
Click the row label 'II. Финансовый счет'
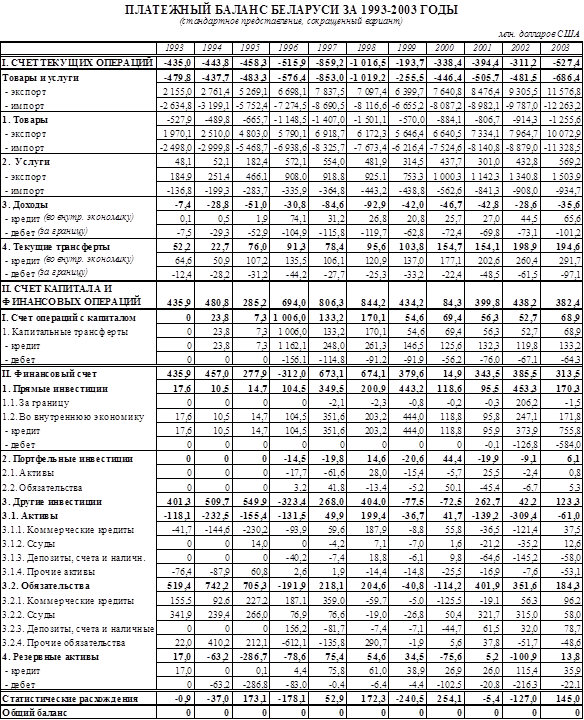[50, 374]
